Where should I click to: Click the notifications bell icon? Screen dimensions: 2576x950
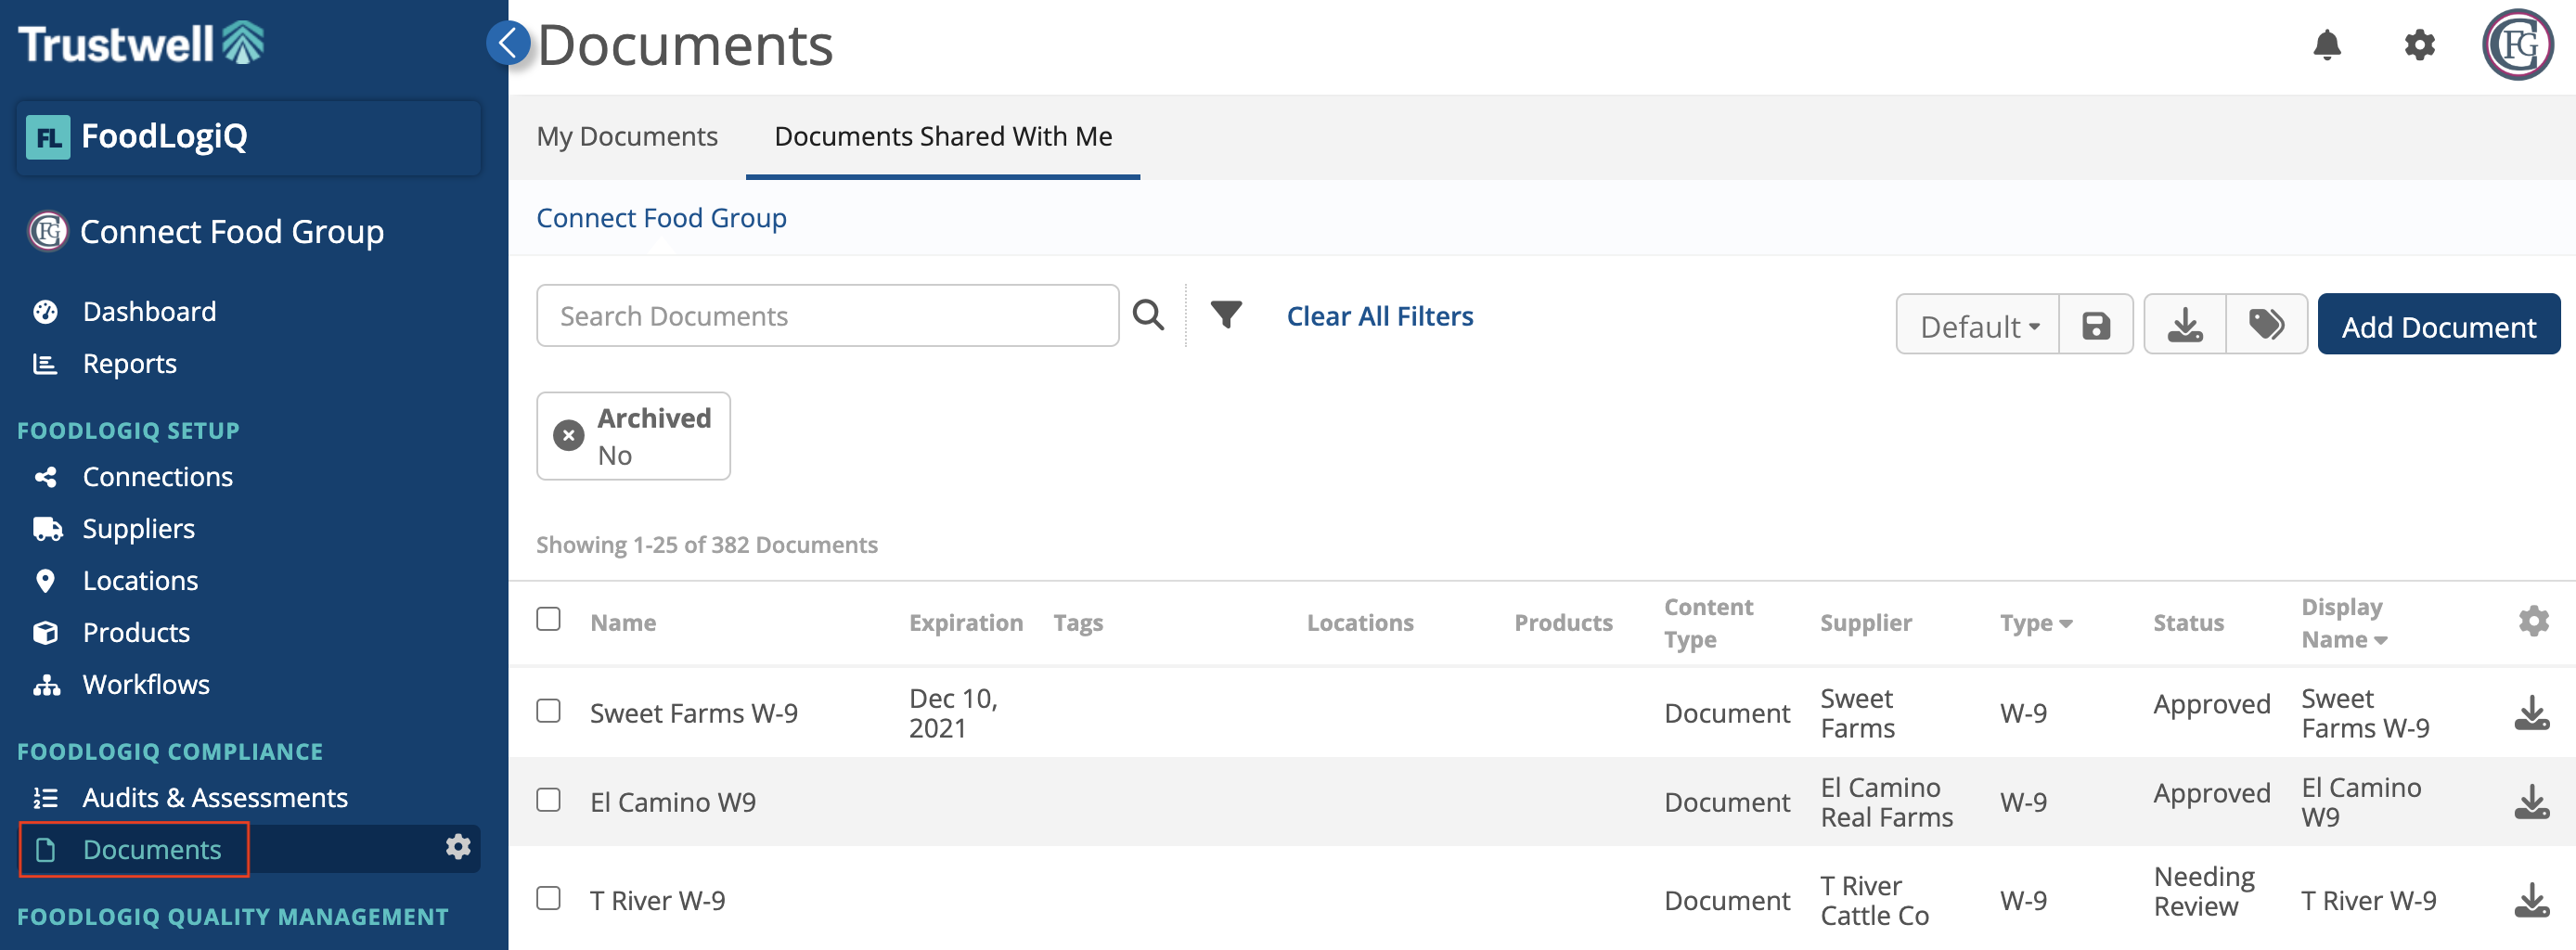pyautogui.click(x=2327, y=45)
